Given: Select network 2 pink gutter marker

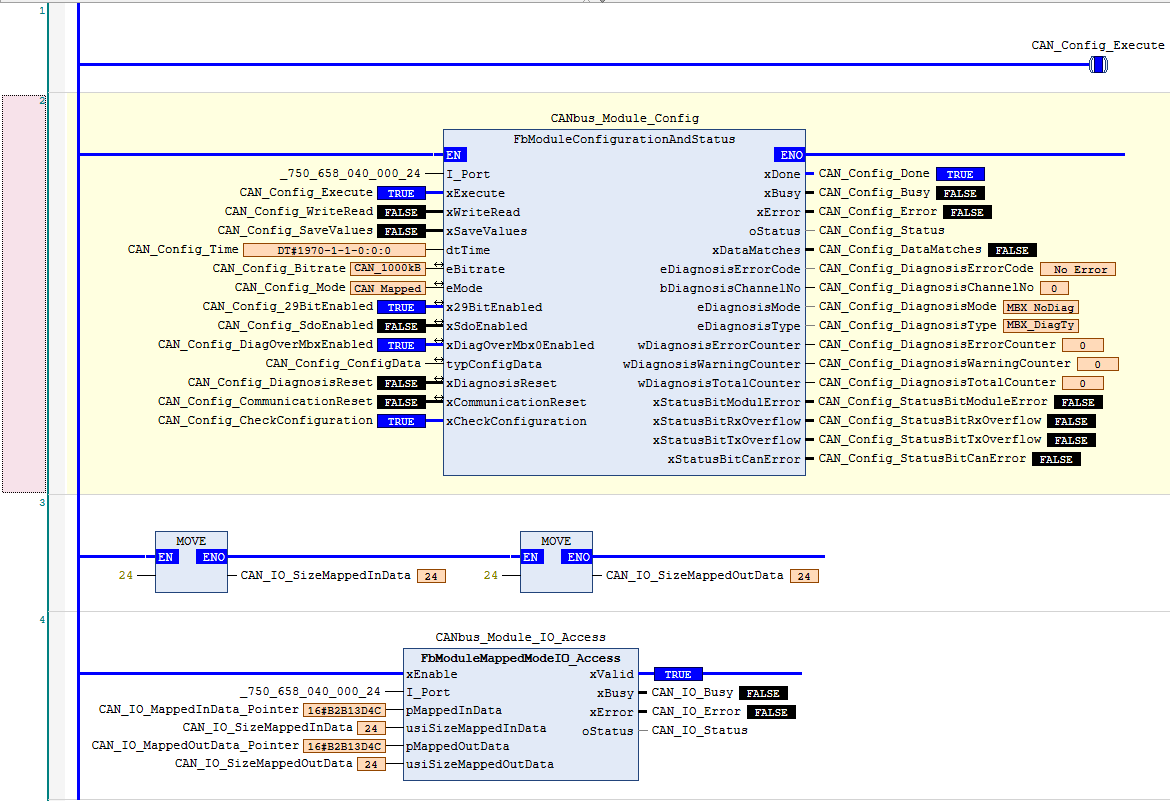Looking at the screenshot, I should [x=24, y=293].
